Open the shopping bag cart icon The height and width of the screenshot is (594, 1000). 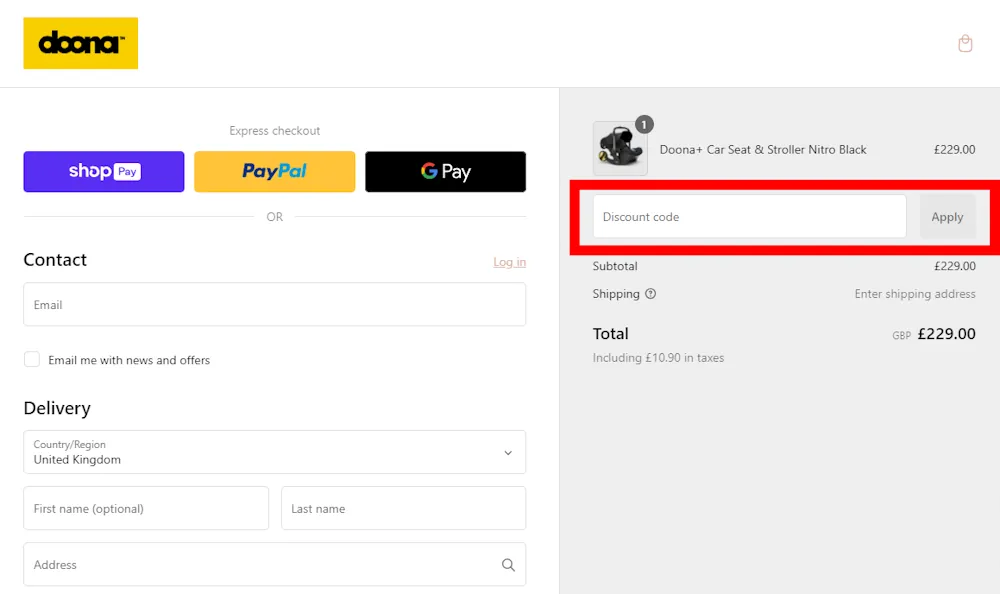965,43
